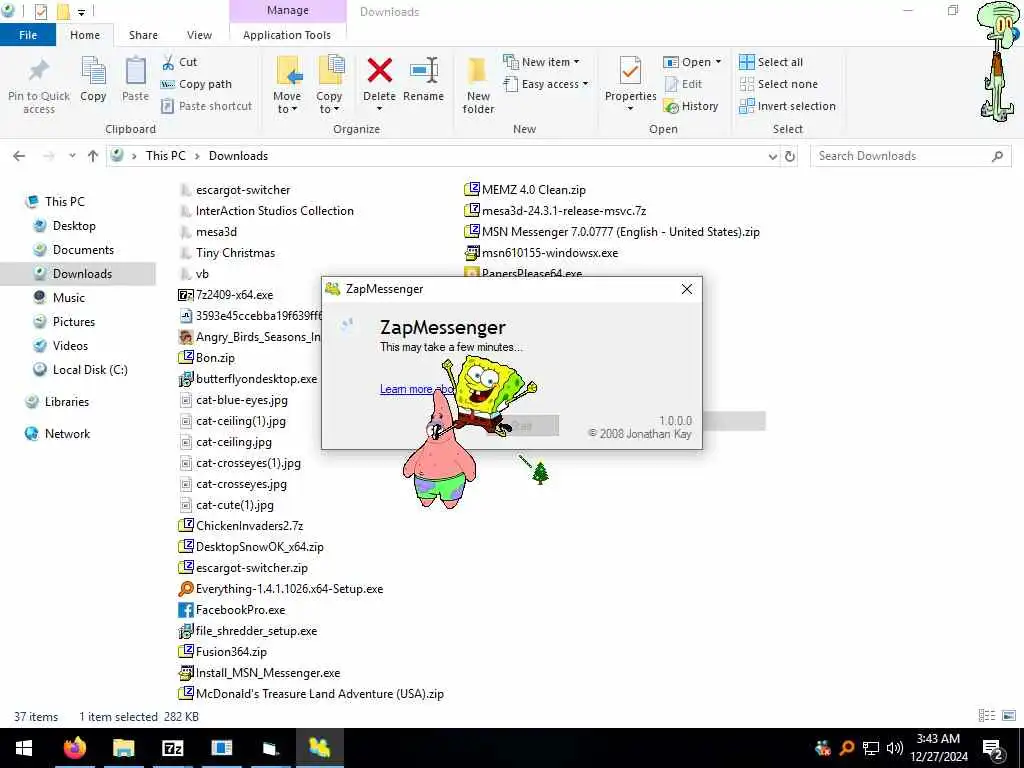The image size is (1024, 768).
Task: Click the Cut scissors icon
Action: pyautogui.click(x=168, y=62)
